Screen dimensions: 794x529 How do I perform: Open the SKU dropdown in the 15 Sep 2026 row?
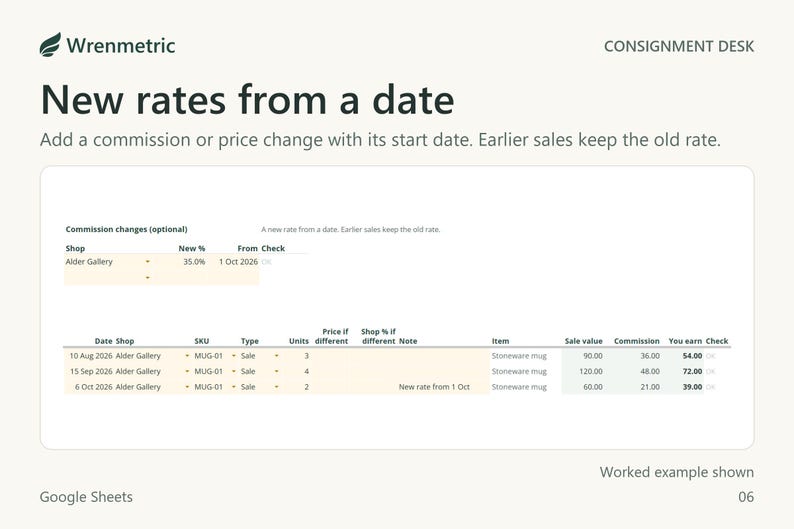(234, 372)
